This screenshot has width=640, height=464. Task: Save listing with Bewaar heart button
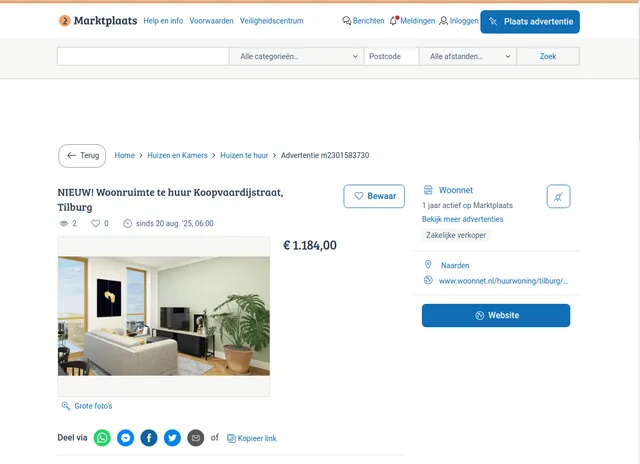[374, 196]
